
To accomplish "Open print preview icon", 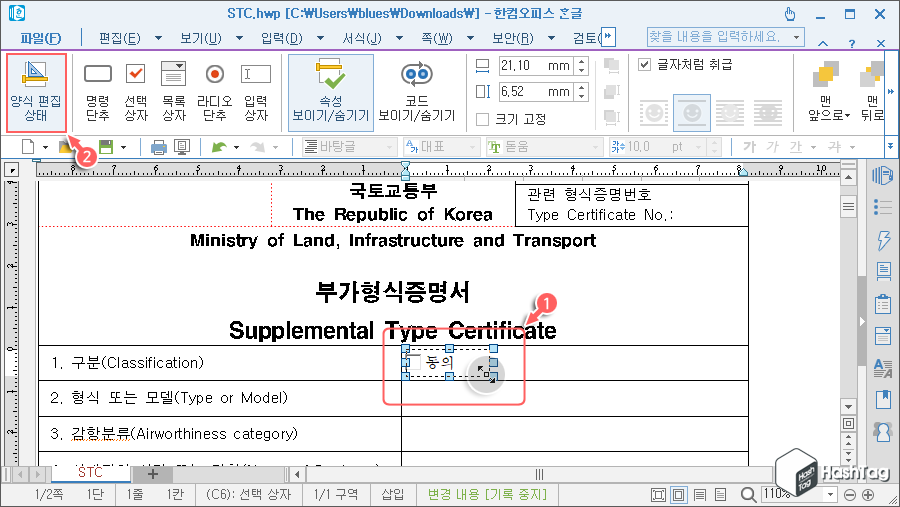I will [x=182, y=148].
